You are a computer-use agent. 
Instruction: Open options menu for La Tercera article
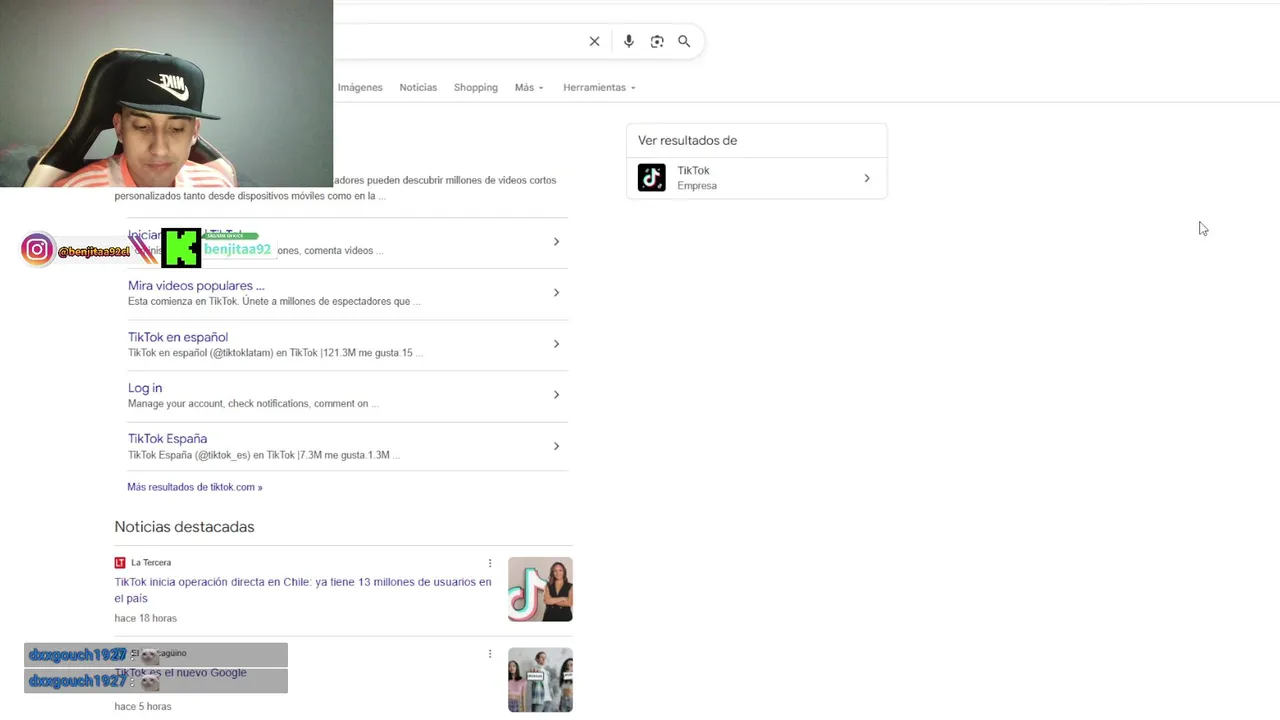pyautogui.click(x=490, y=563)
